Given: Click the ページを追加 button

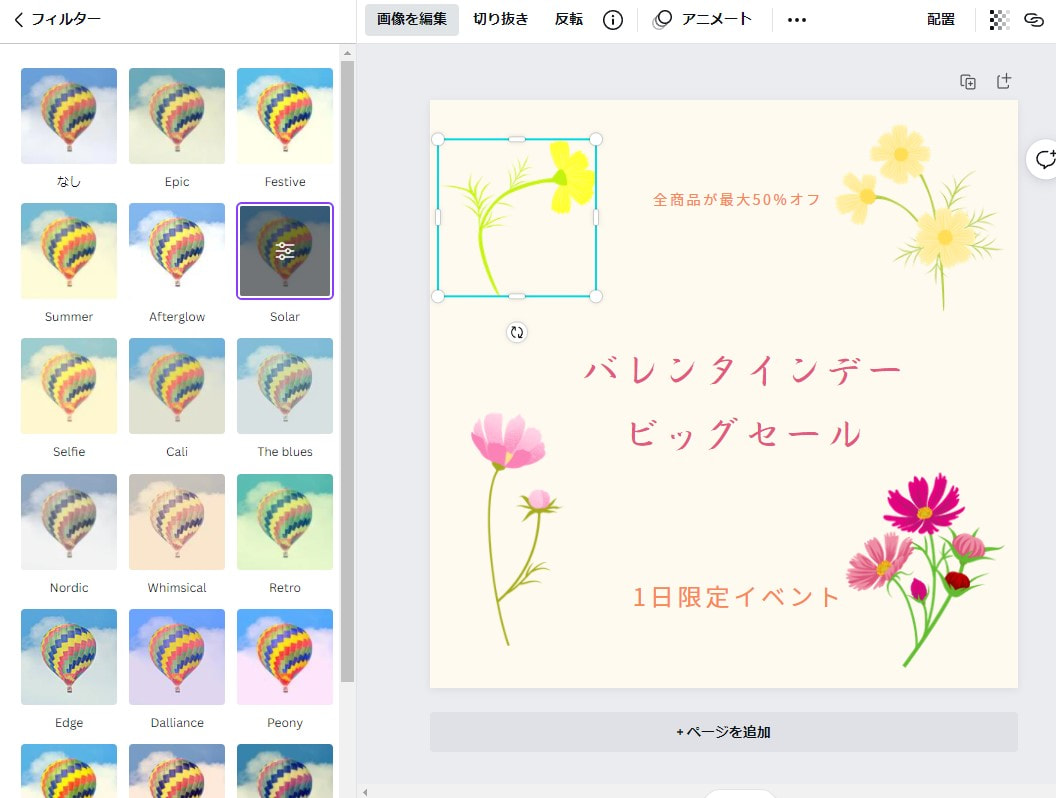Looking at the screenshot, I should coord(724,732).
